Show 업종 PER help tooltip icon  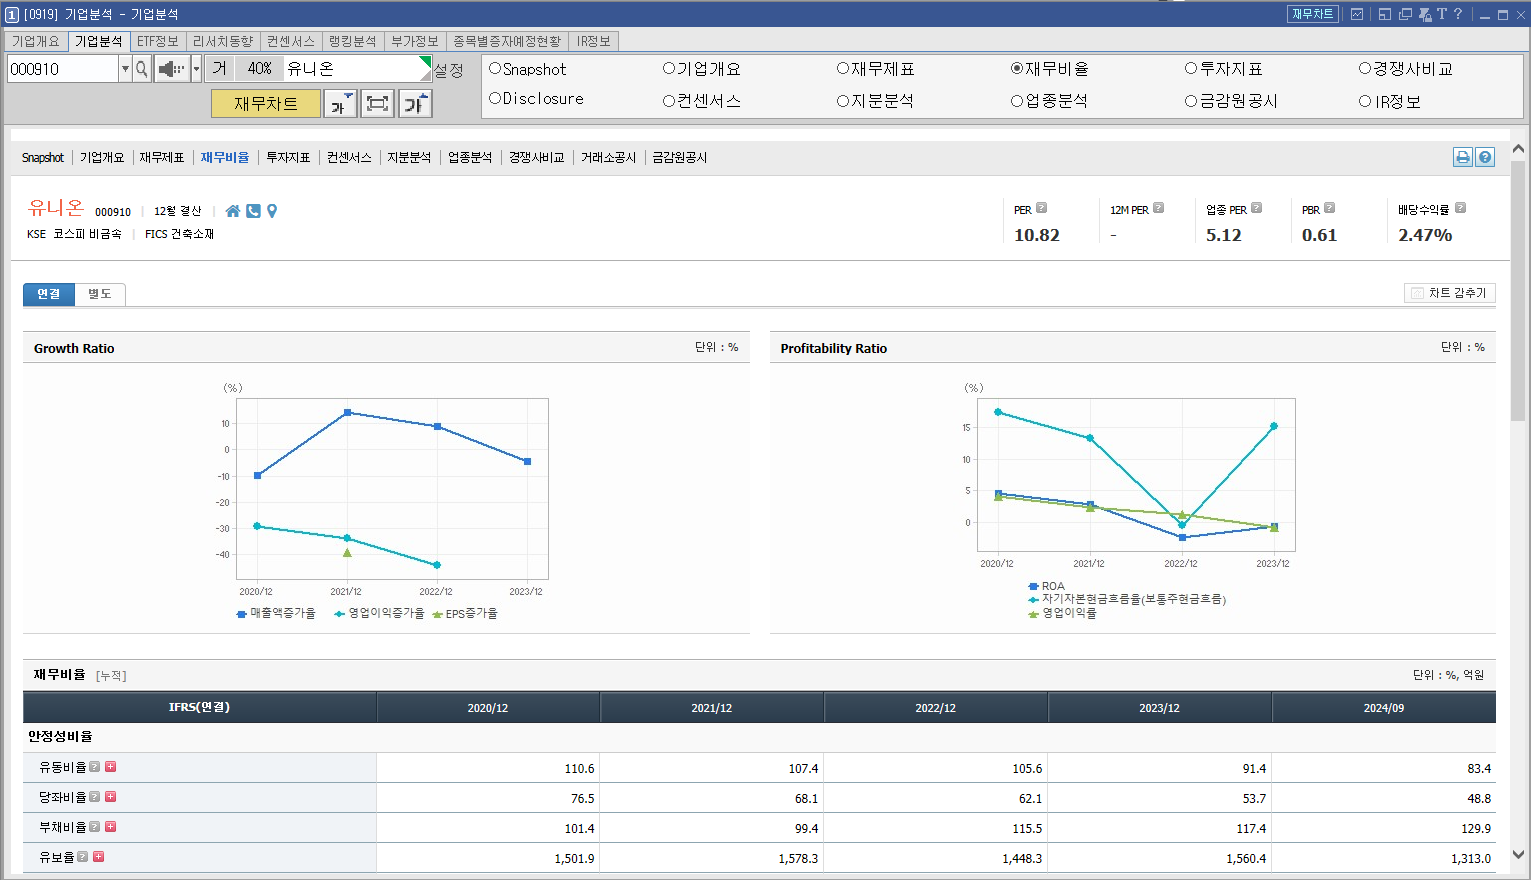click(x=1256, y=208)
